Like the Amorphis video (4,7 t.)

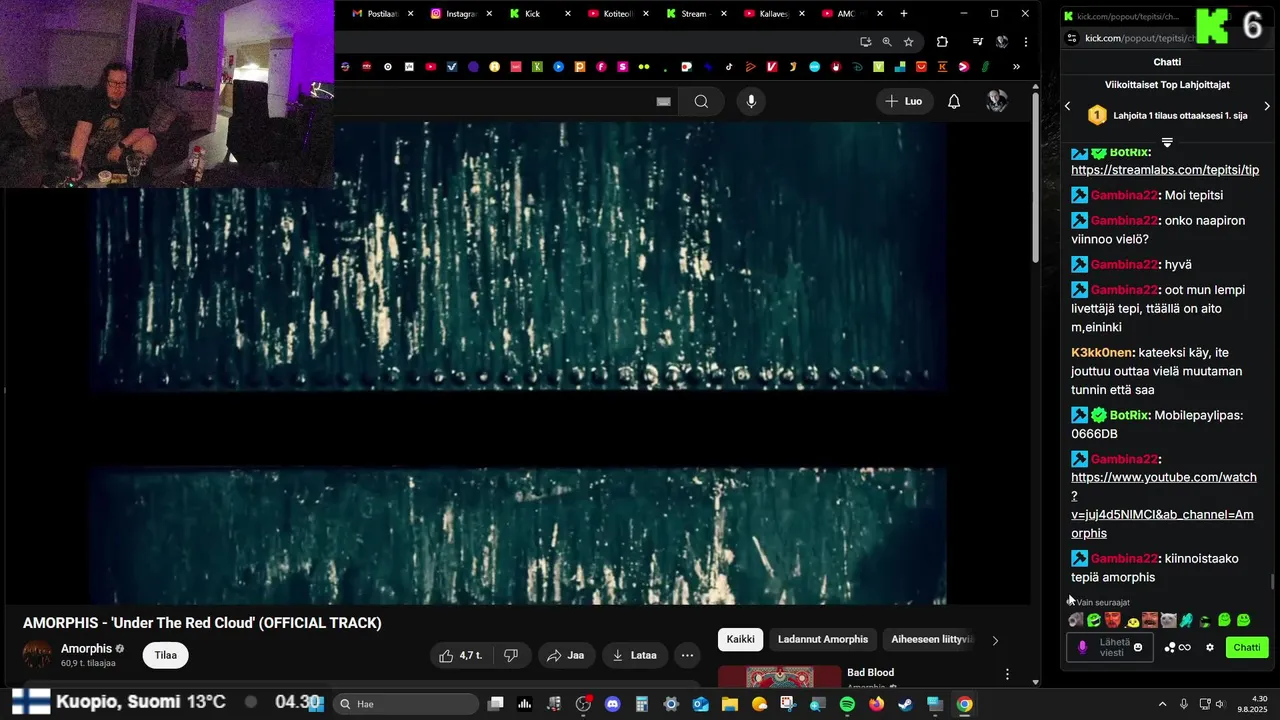pos(460,655)
